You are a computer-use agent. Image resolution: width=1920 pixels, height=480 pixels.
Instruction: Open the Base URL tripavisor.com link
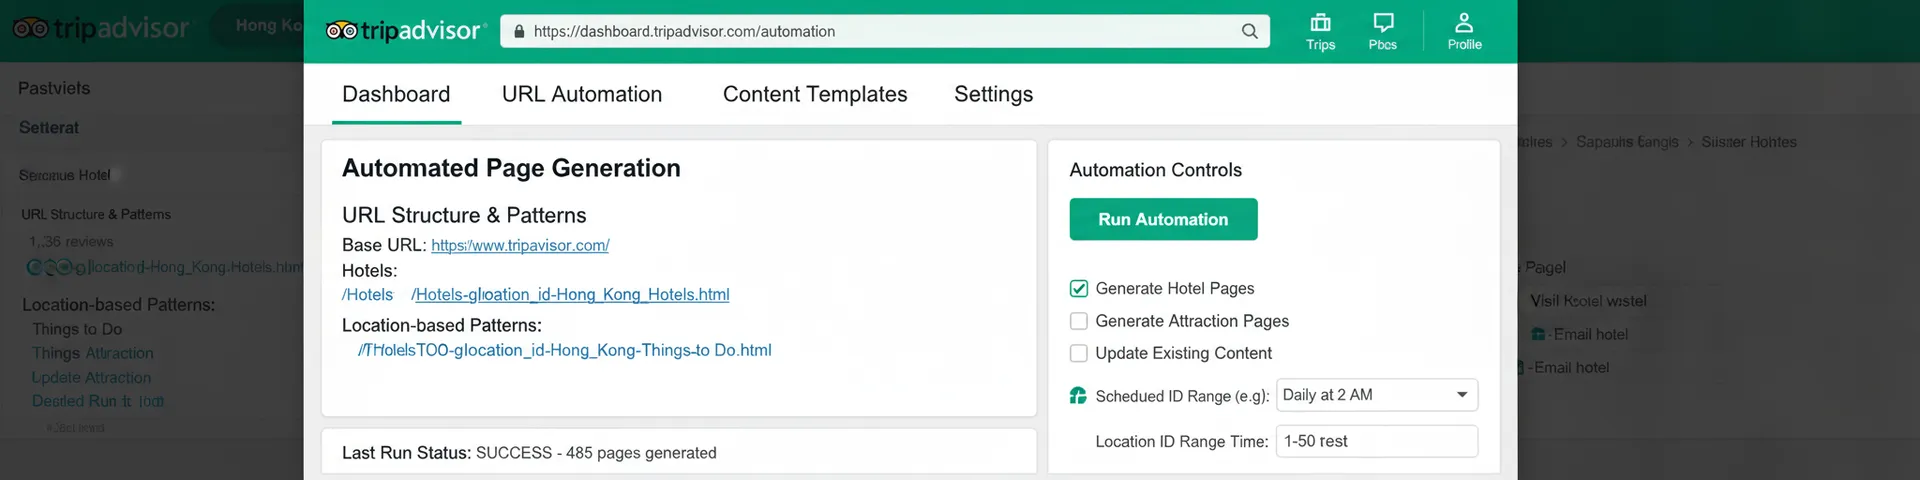click(520, 245)
